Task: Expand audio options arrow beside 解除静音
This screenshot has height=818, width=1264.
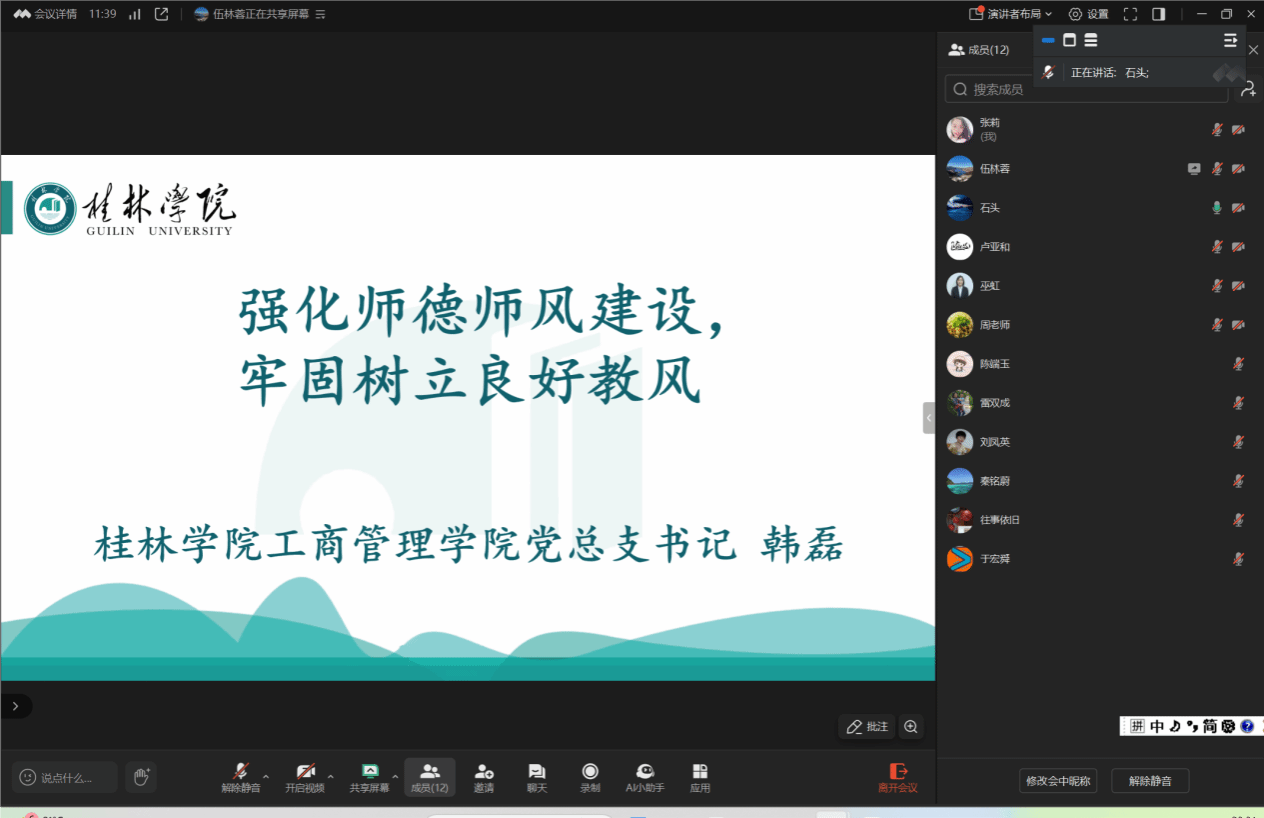Action: tap(266, 776)
